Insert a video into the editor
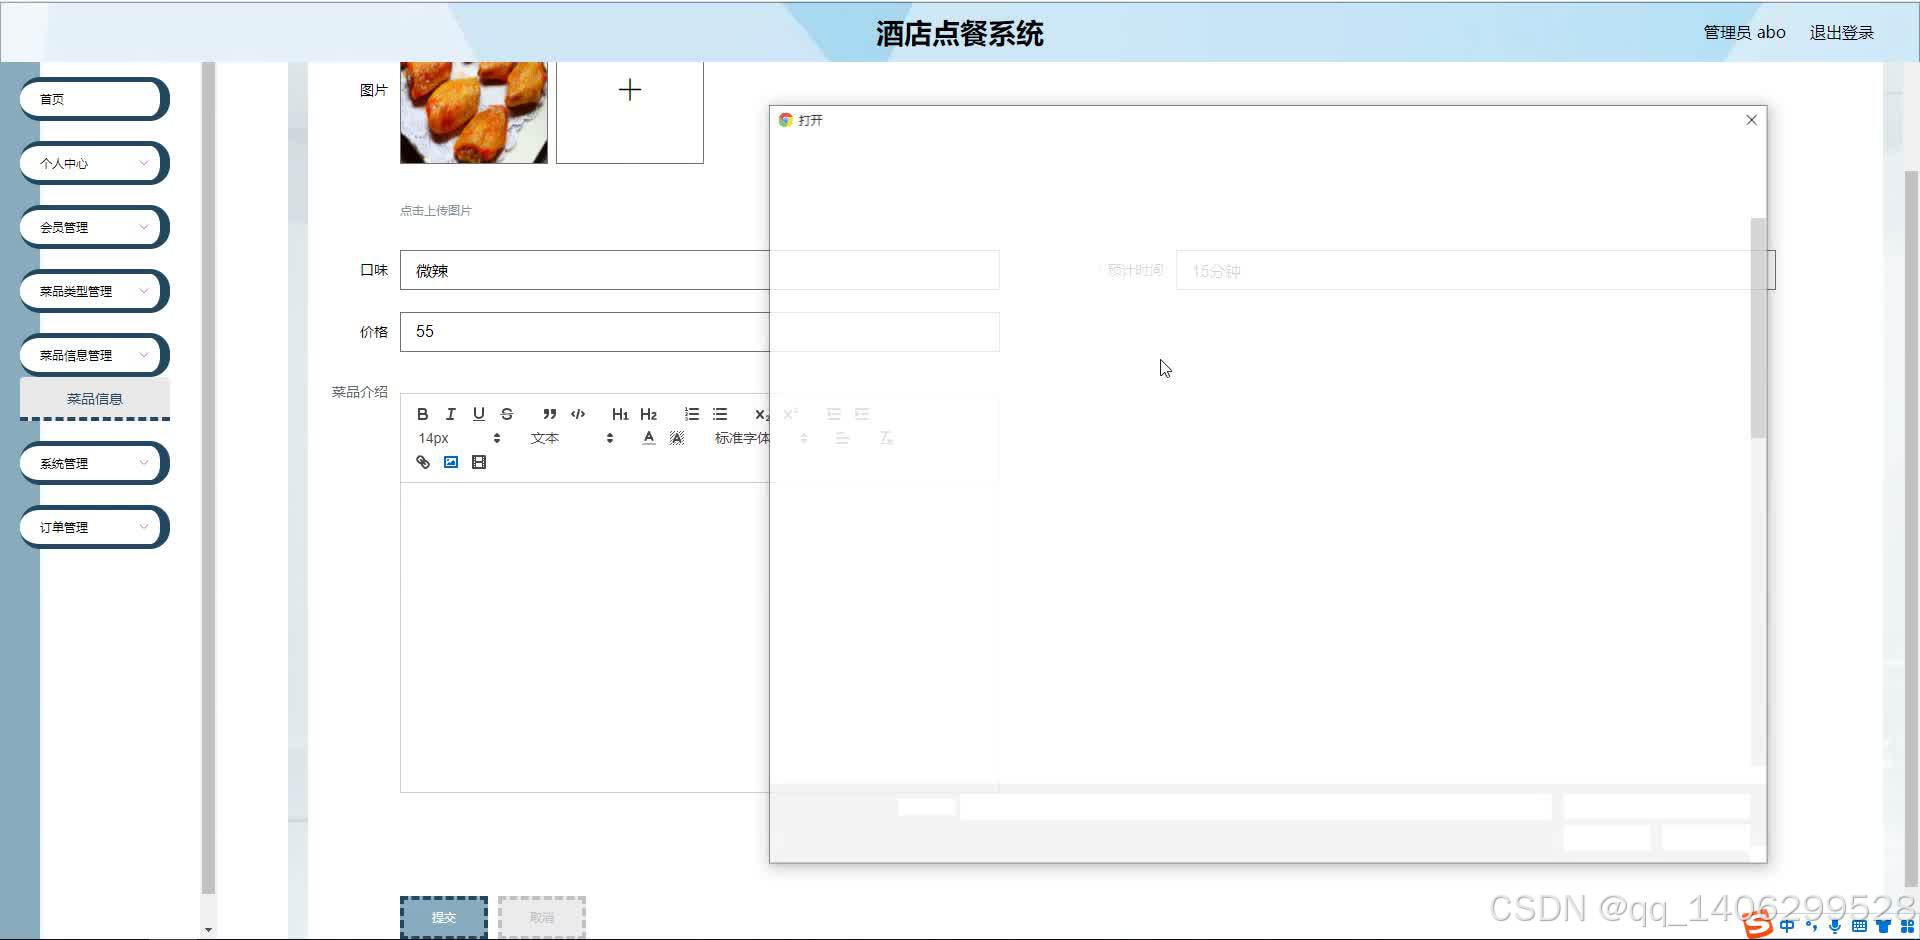This screenshot has width=1920, height=940. 478,462
